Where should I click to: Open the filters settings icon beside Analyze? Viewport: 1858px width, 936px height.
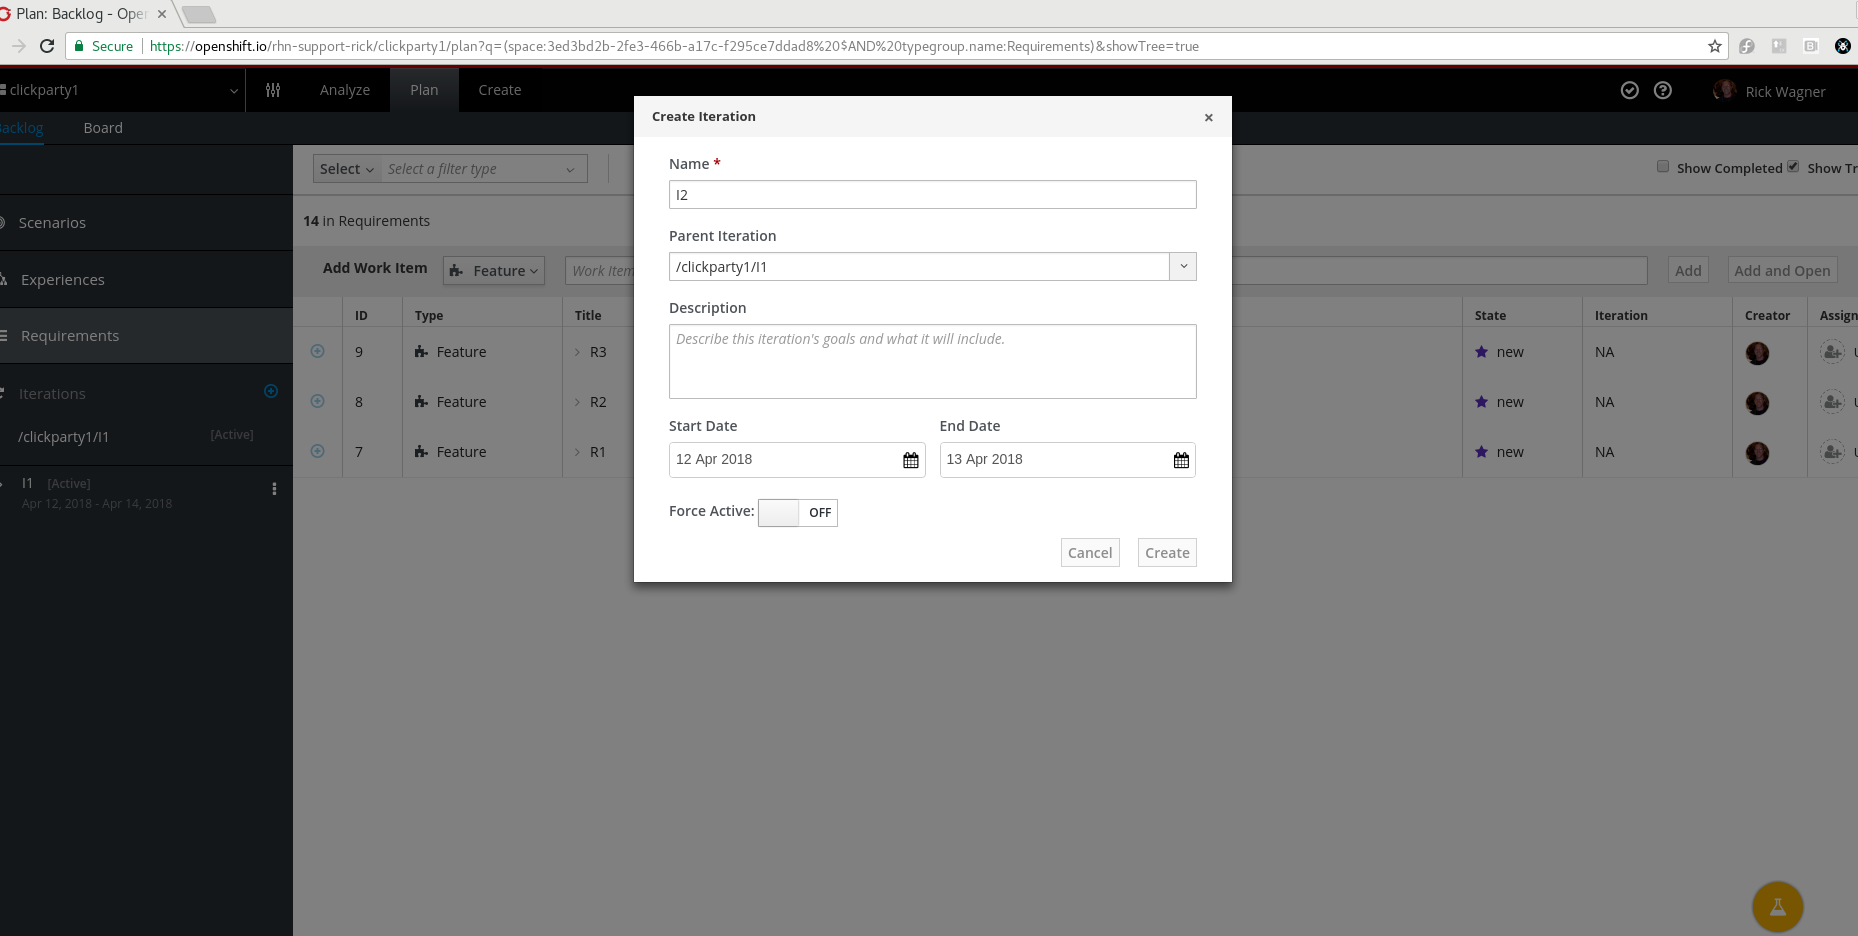point(273,90)
